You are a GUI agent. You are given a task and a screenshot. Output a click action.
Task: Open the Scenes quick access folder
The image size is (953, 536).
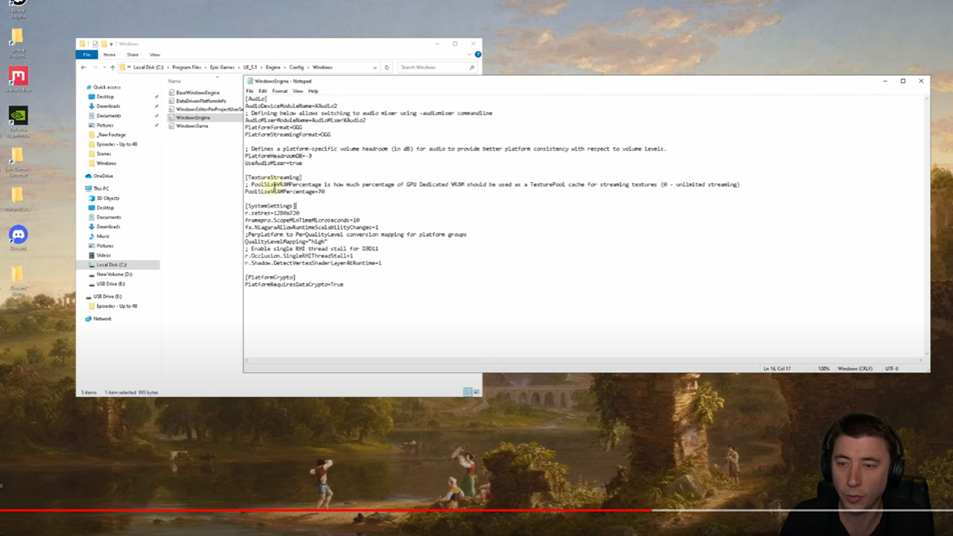pyautogui.click(x=100, y=154)
